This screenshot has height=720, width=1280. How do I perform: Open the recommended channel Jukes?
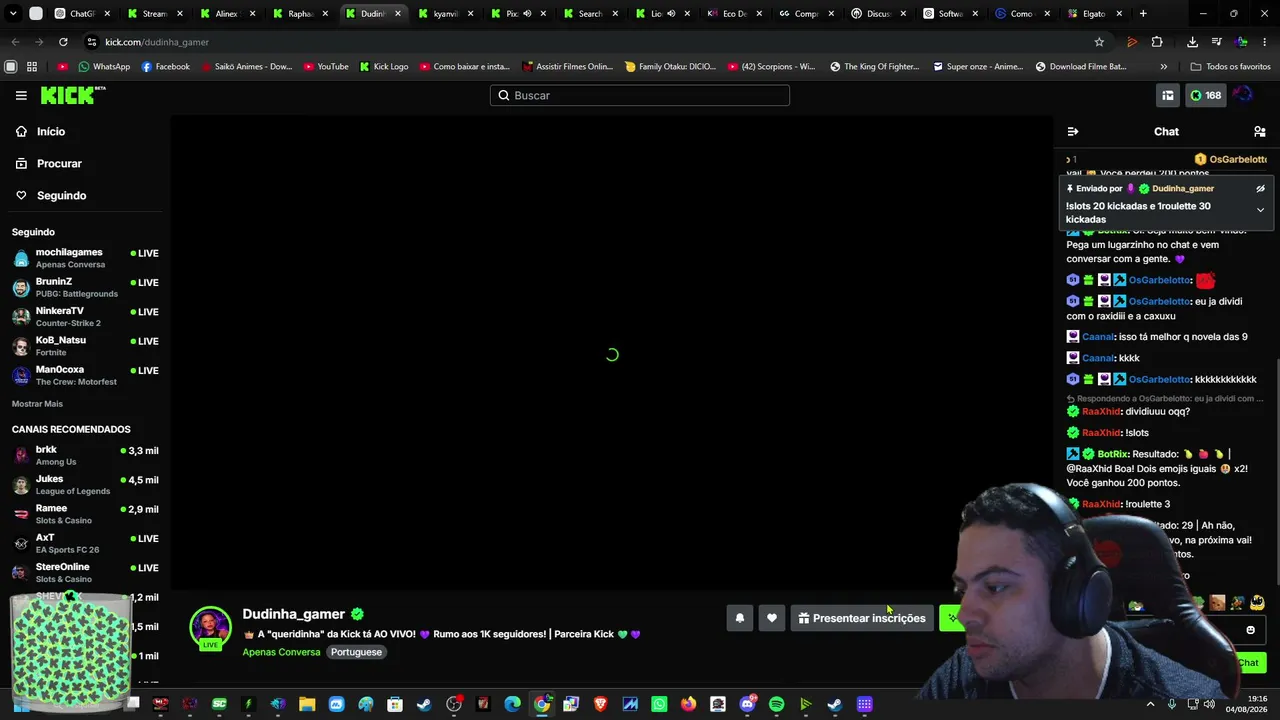[85, 484]
